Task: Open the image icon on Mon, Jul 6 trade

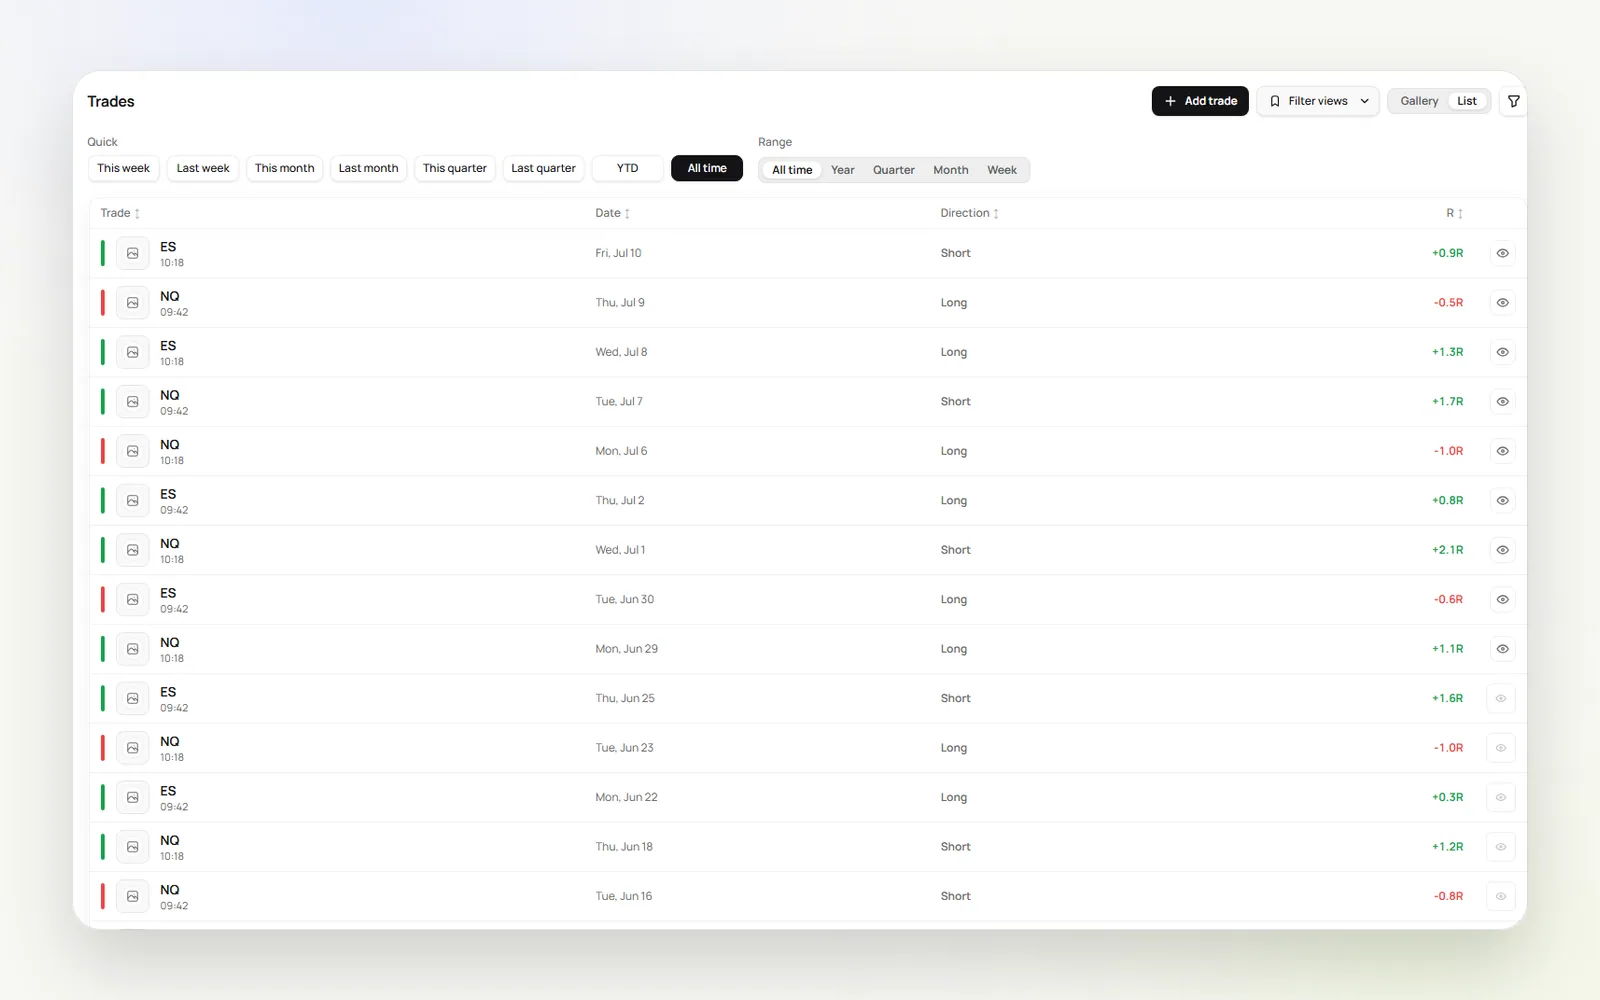Action: [132, 451]
